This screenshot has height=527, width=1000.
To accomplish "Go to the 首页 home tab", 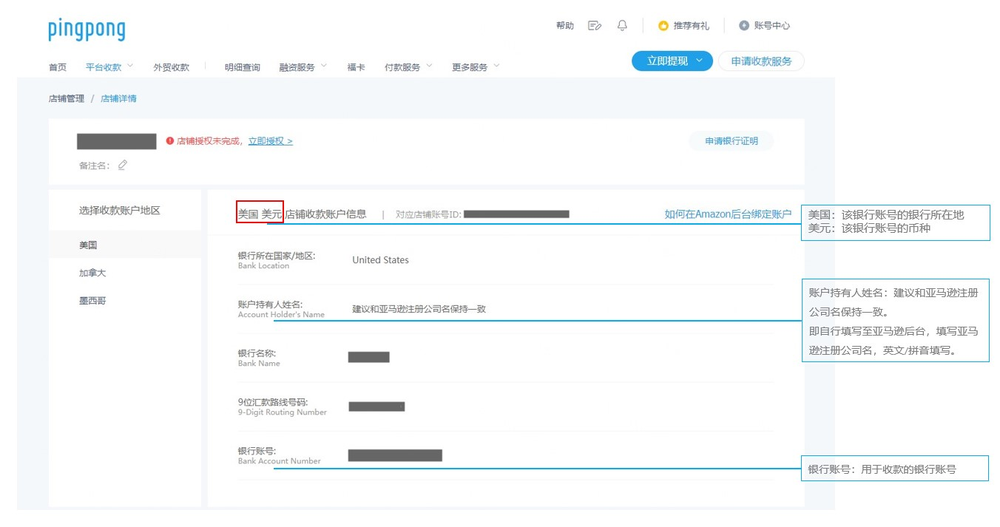I will tap(57, 67).
